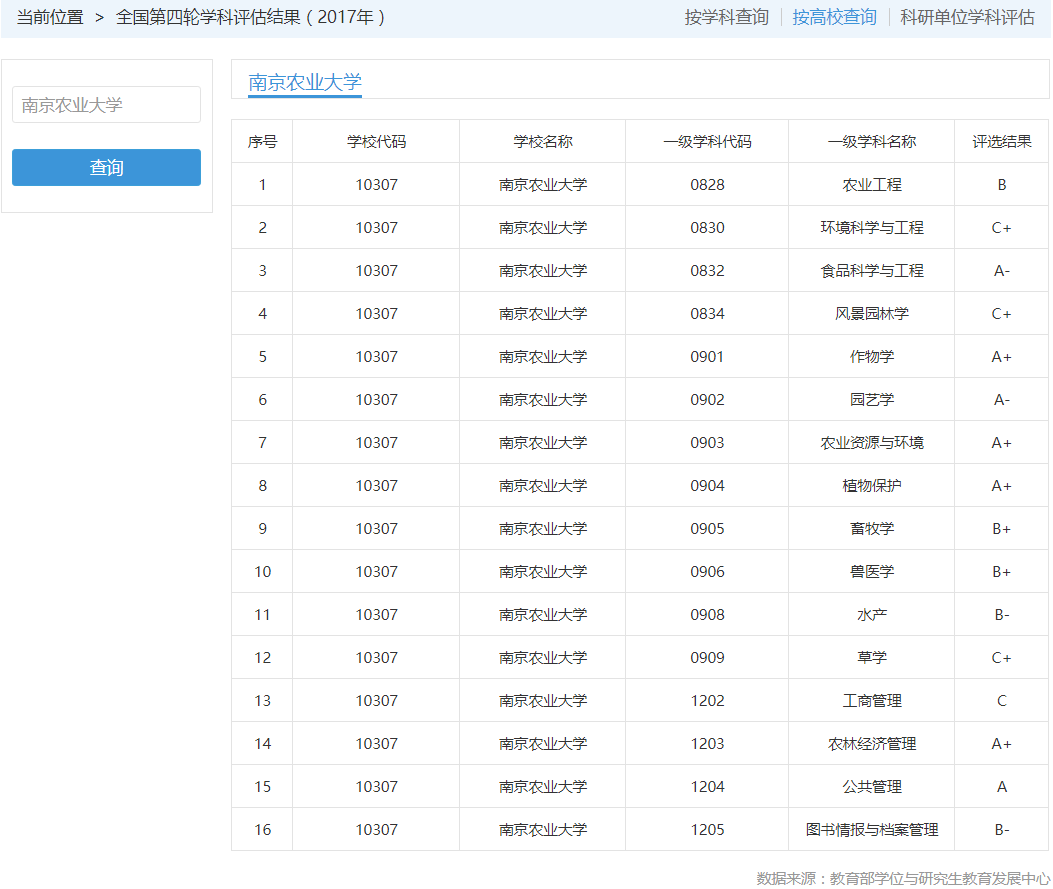Click the A- result for 园艺学
This screenshot has width=1053, height=889.
coord(1001,400)
